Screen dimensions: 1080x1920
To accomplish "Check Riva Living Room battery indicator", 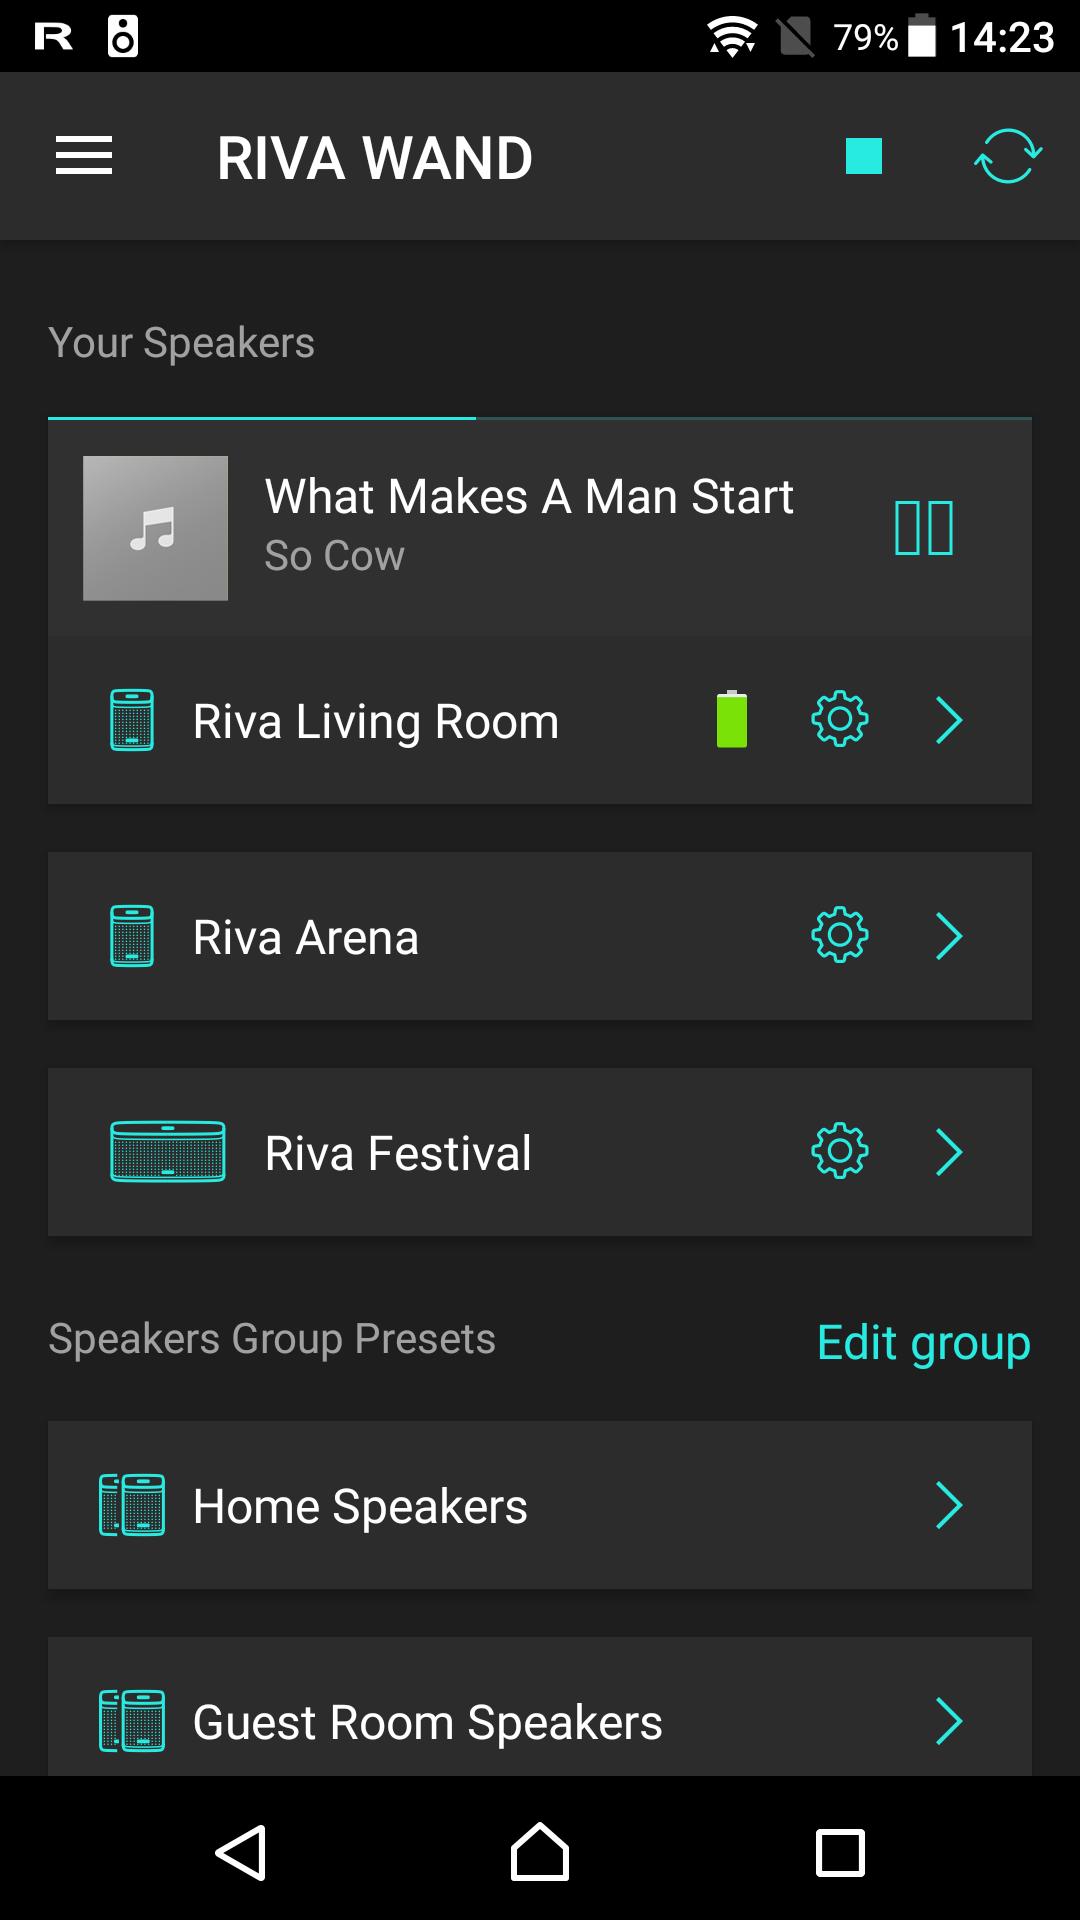I will point(732,719).
